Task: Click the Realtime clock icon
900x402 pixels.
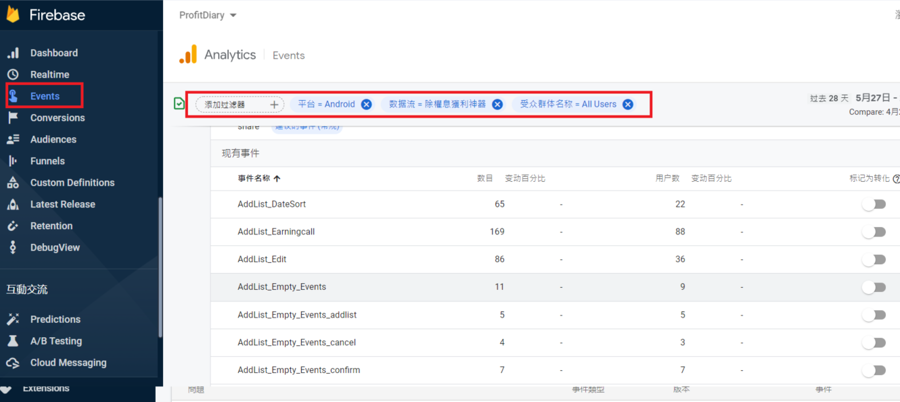Action: [x=13, y=75]
